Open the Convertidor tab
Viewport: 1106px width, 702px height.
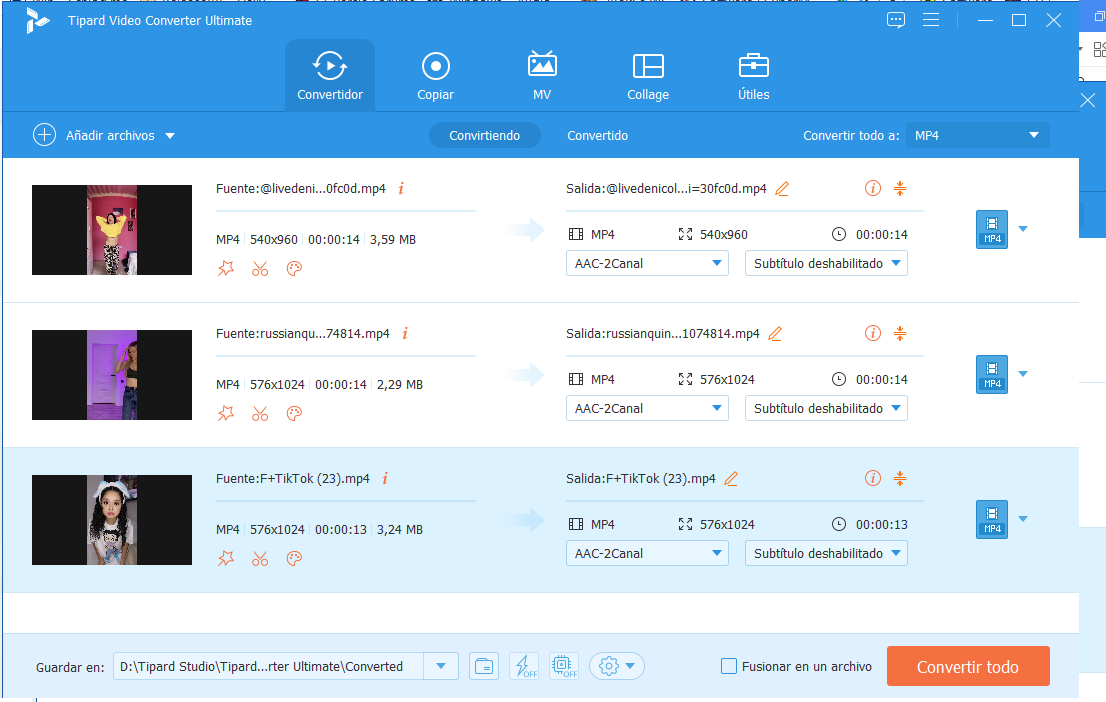(x=329, y=75)
